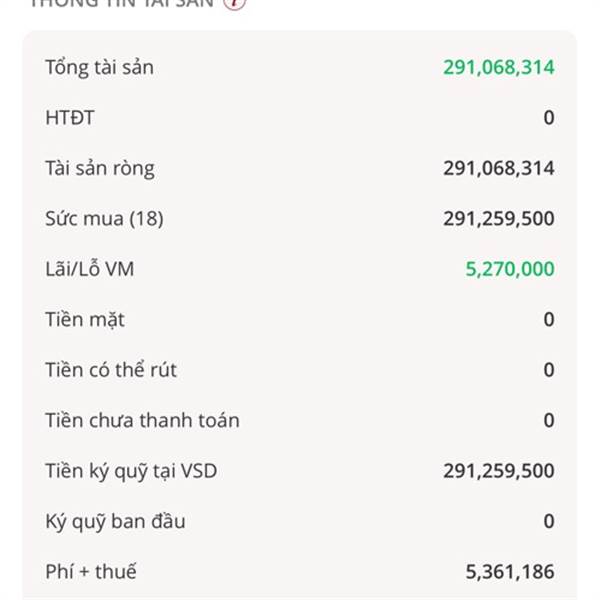Image resolution: width=600 pixels, height=600 pixels.
Task: Select the Tiền có thể rút label
Action: tap(111, 370)
